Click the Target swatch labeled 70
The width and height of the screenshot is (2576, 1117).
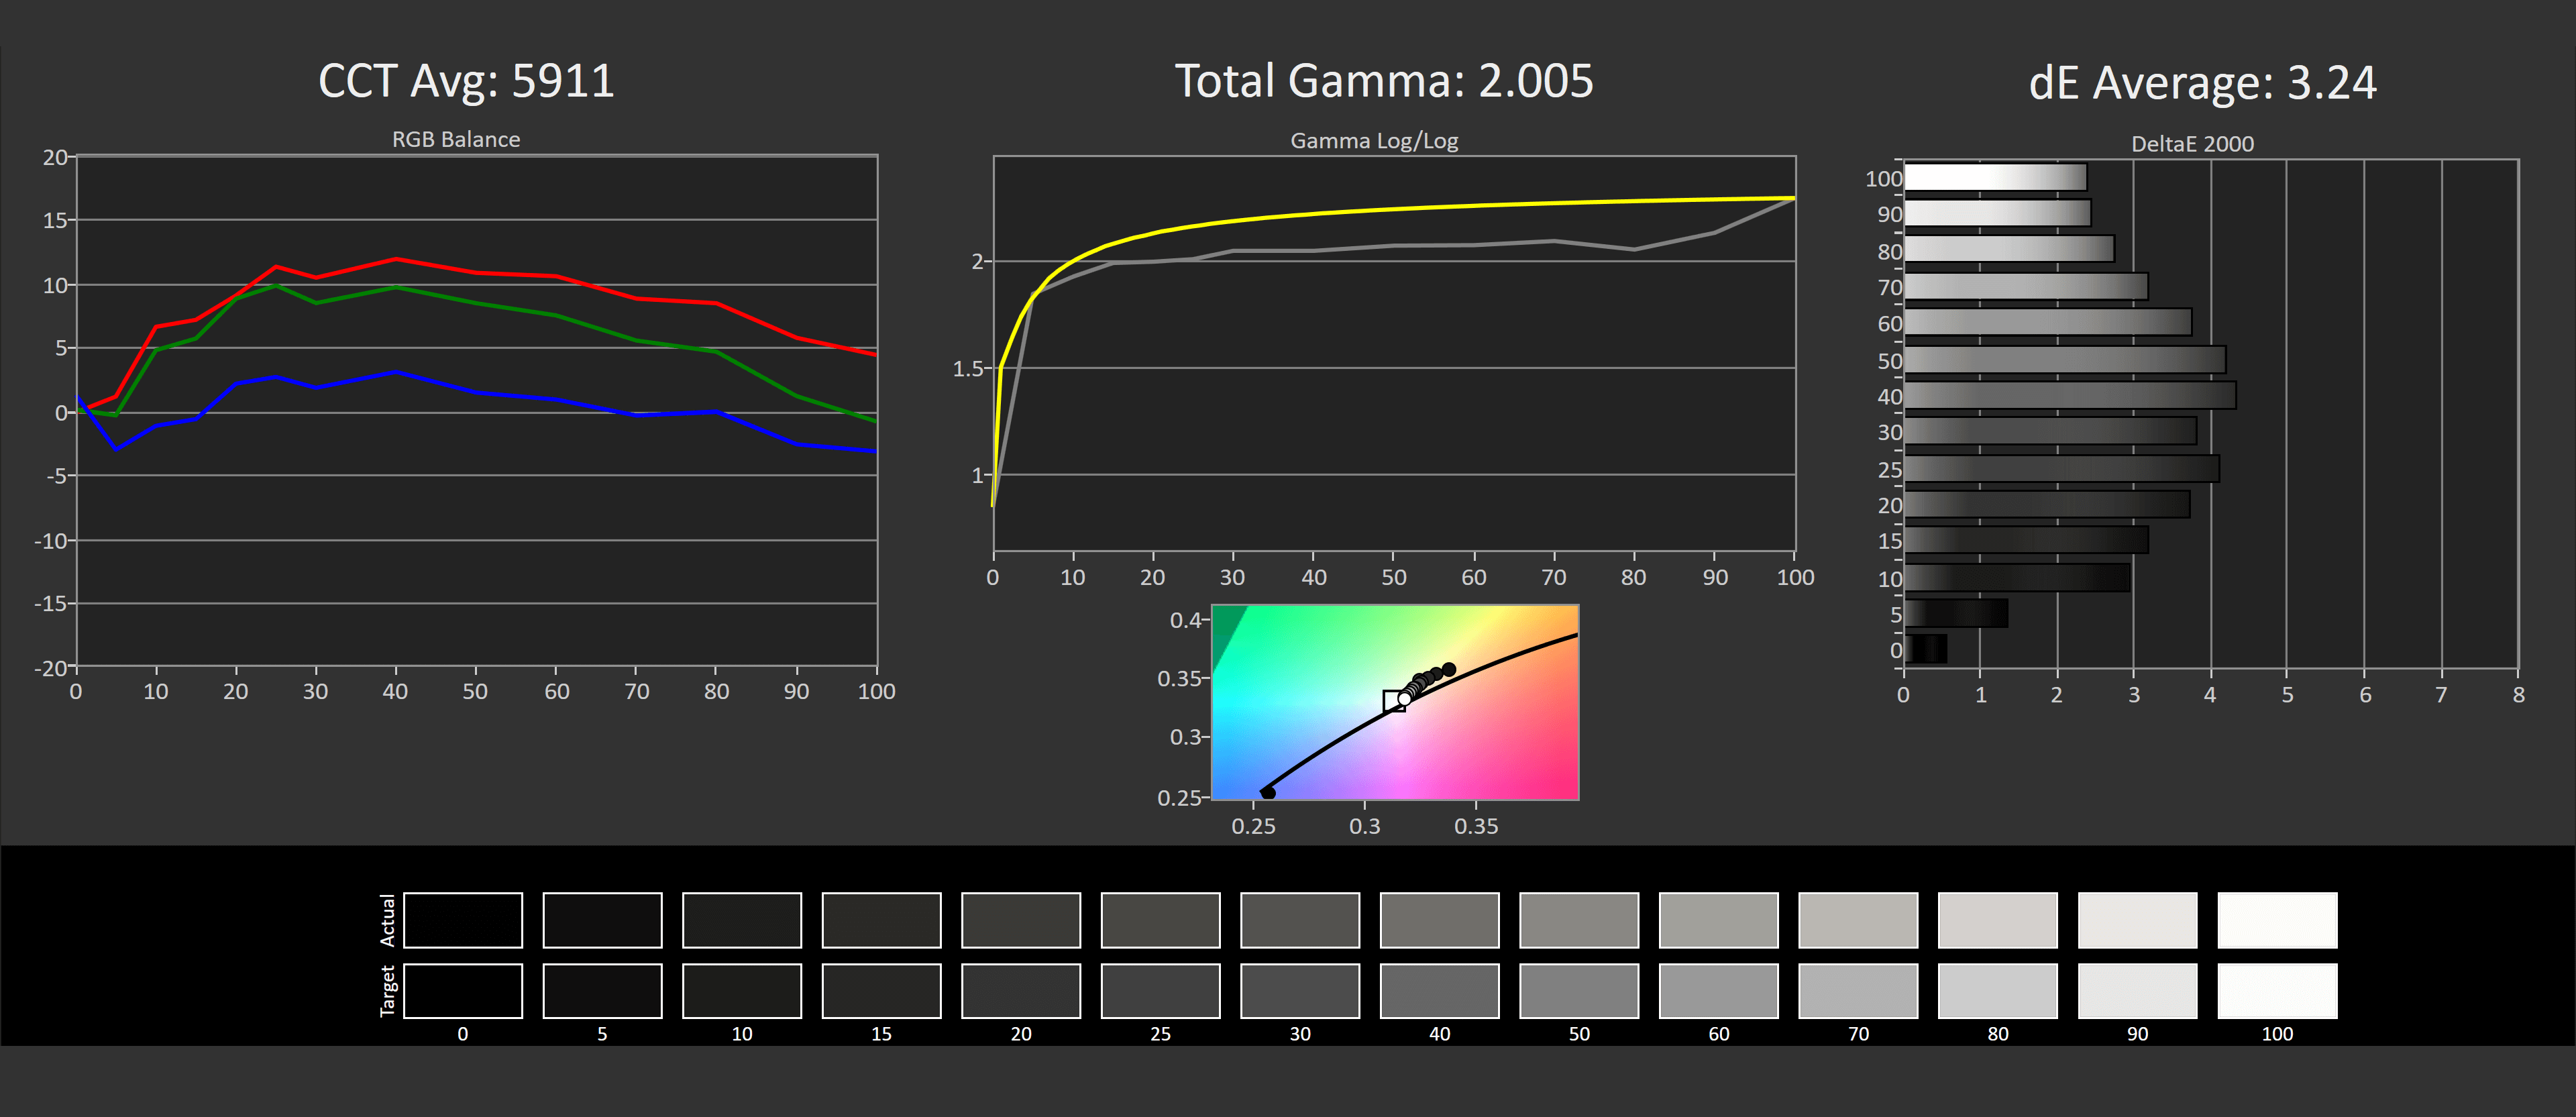(x=1857, y=991)
